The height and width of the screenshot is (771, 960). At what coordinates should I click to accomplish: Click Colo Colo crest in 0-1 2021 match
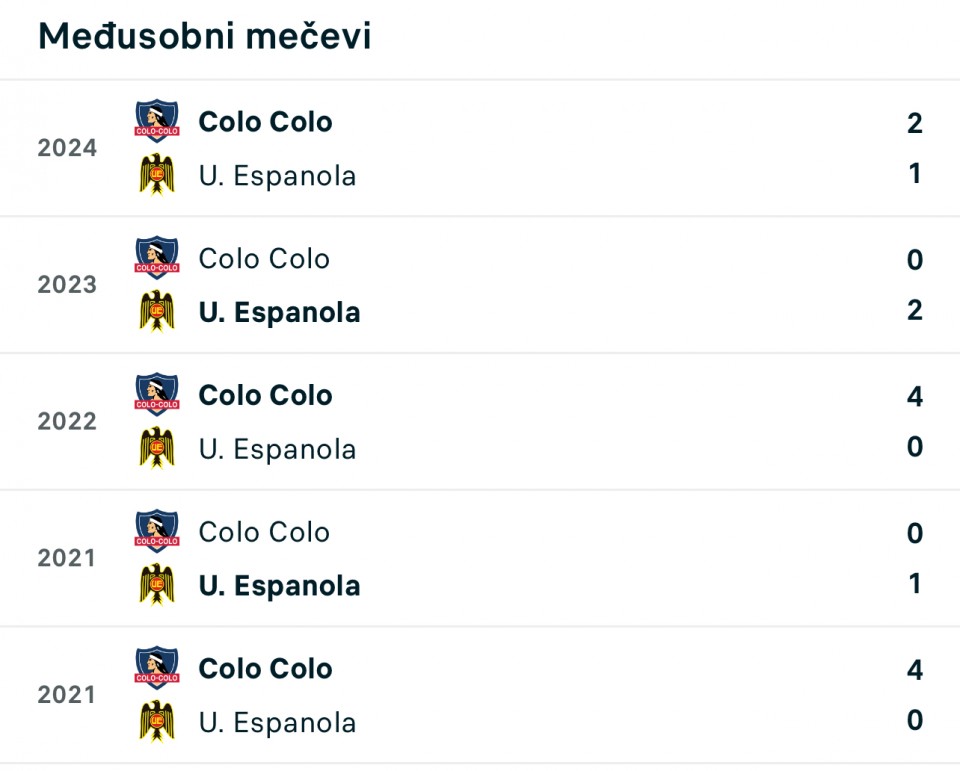point(157,530)
